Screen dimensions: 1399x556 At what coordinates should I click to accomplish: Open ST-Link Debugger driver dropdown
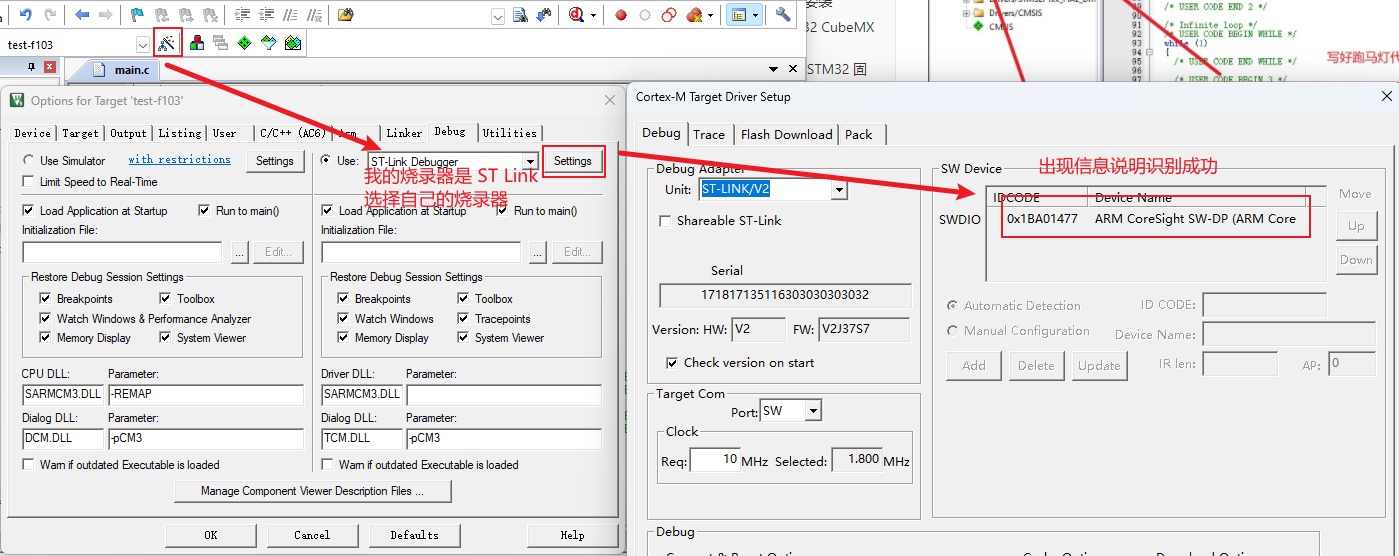point(530,161)
